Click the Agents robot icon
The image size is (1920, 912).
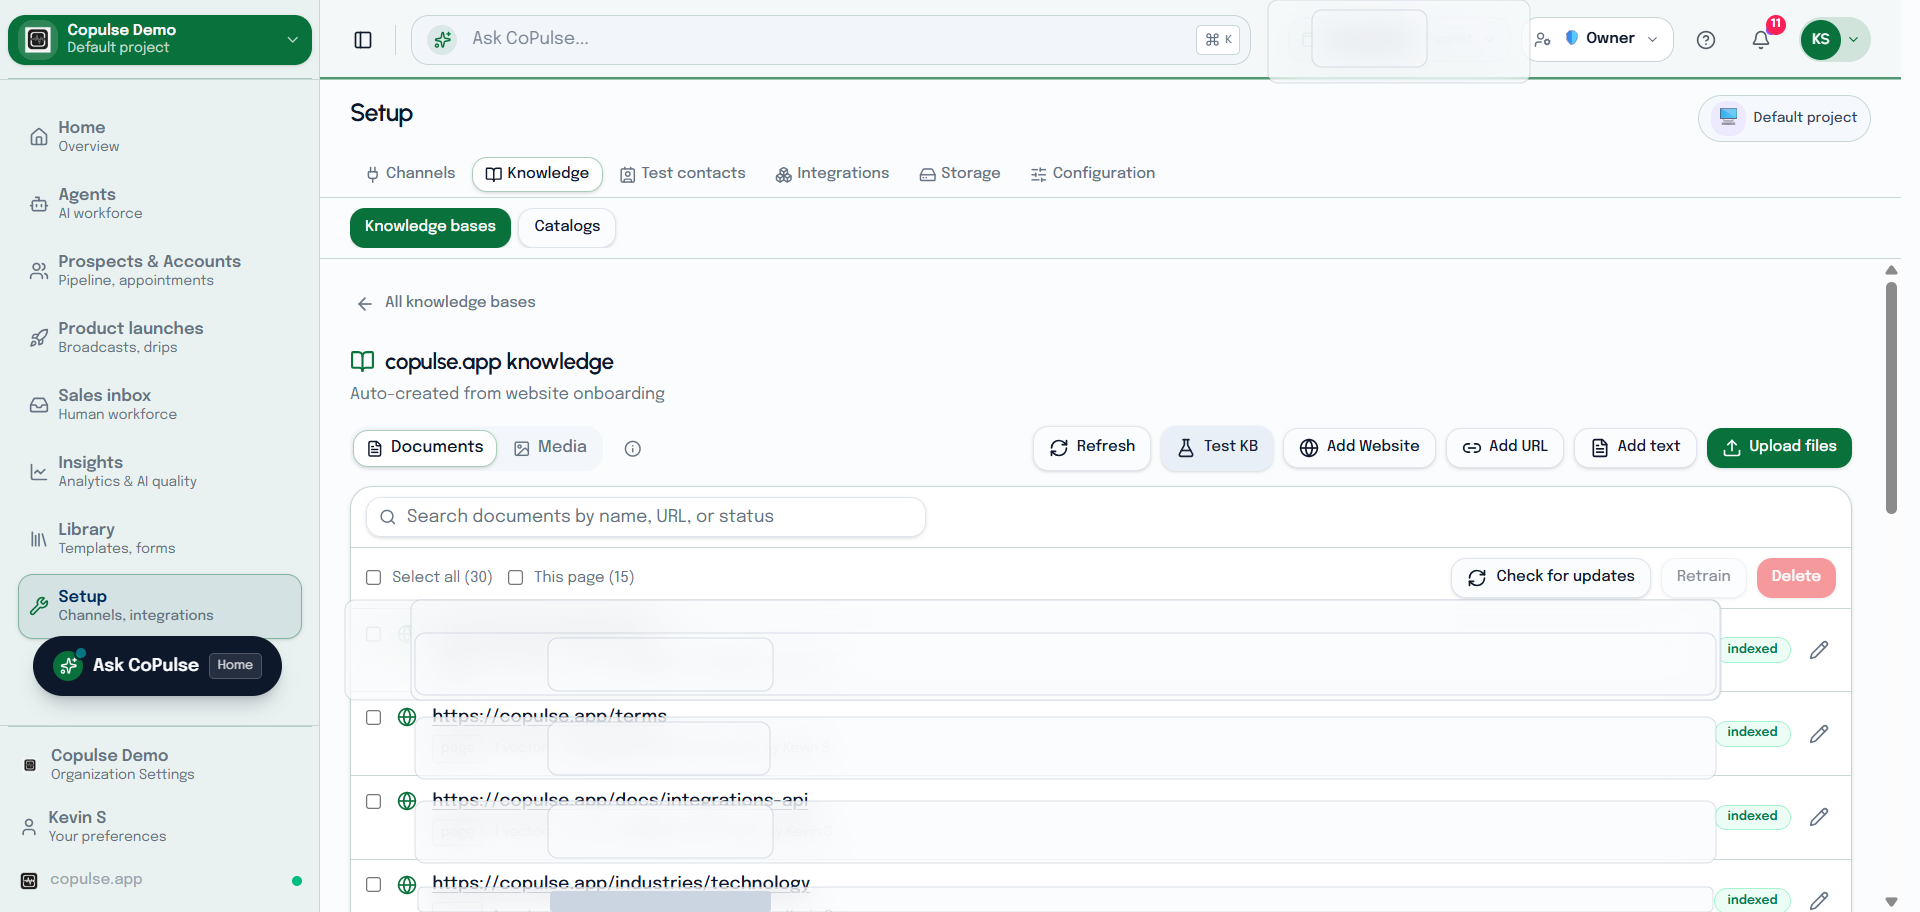38,204
